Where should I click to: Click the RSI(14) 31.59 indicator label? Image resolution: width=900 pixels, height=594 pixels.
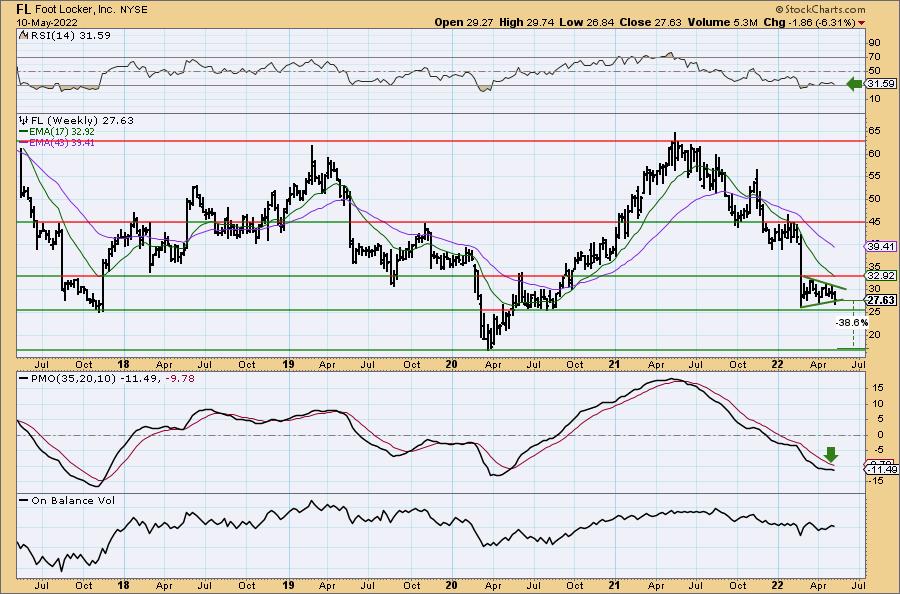tap(70, 35)
